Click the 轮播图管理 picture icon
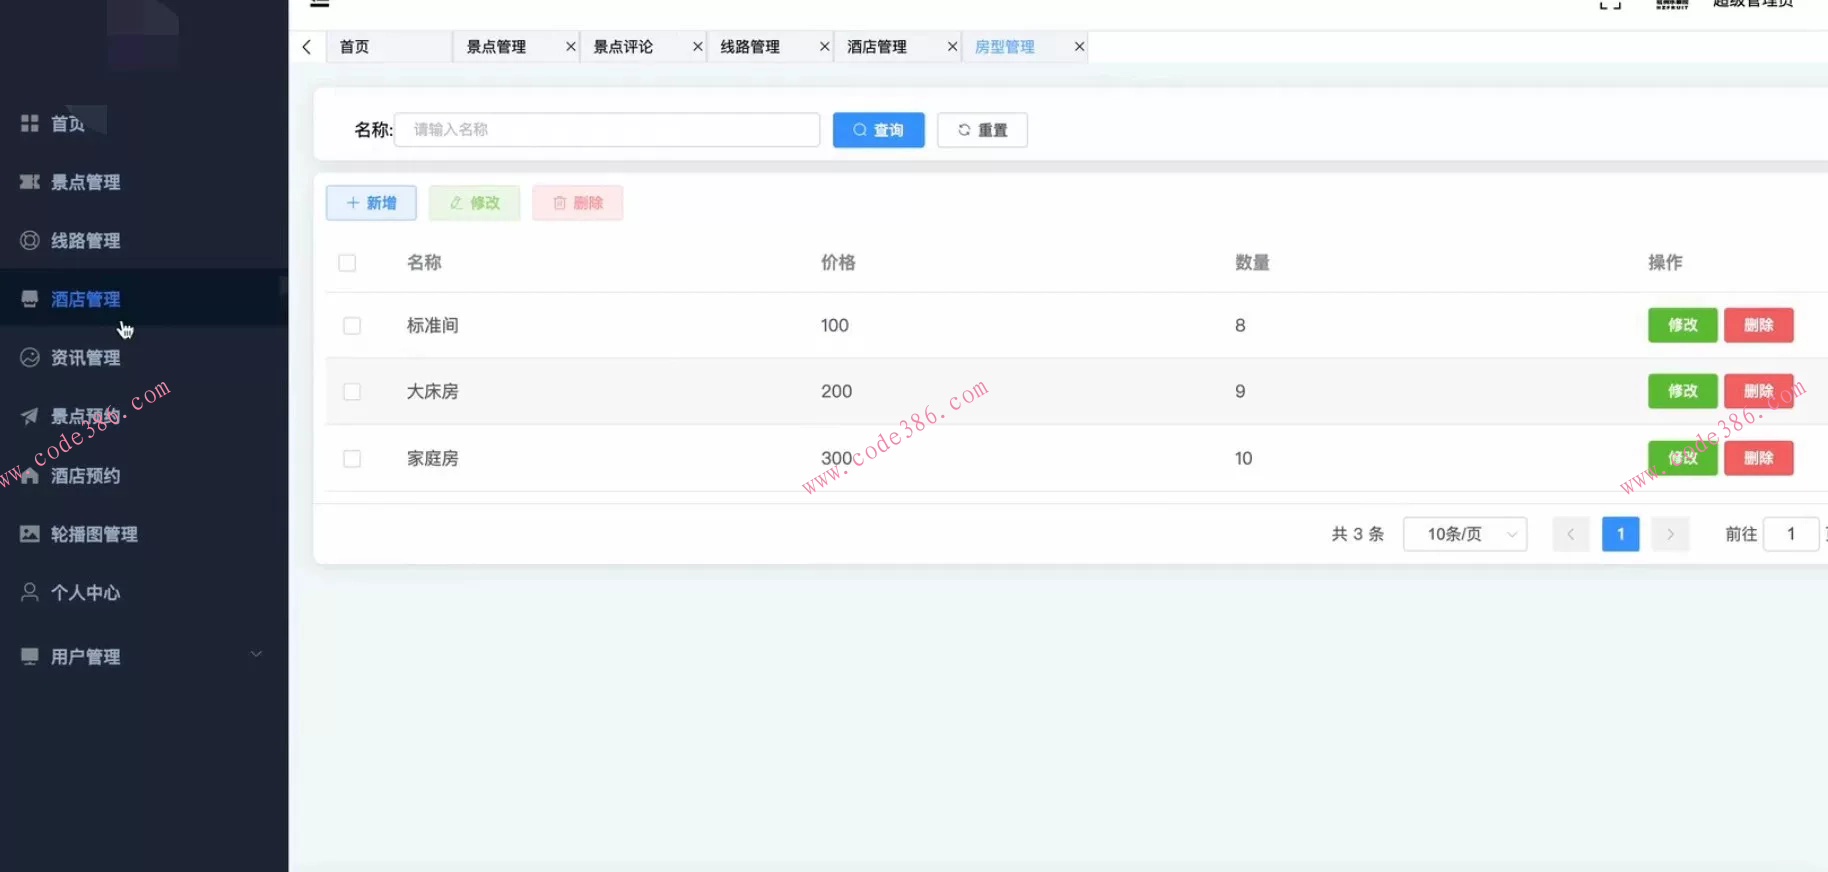The width and height of the screenshot is (1828, 872). coord(30,534)
